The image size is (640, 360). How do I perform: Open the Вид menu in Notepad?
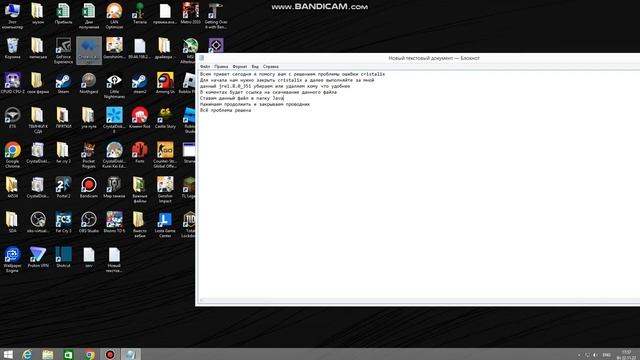coord(255,67)
